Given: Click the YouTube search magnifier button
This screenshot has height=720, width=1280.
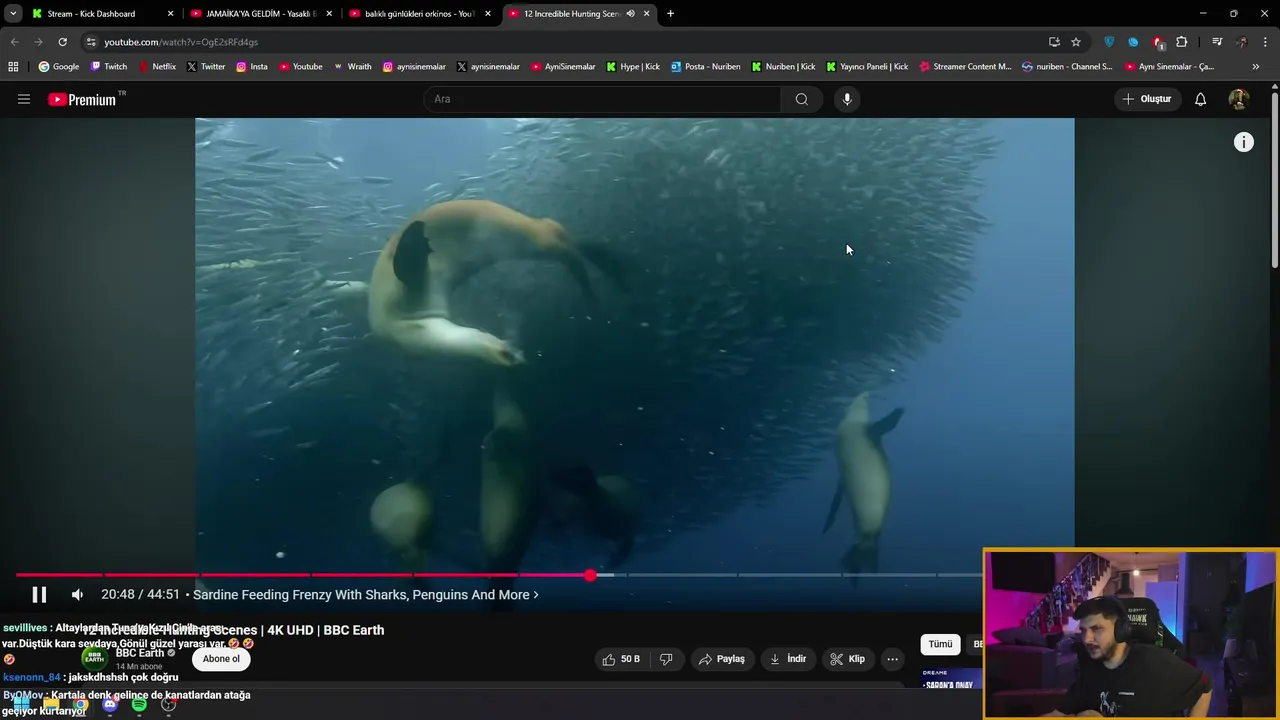Looking at the screenshot, I should coord(801,99).
